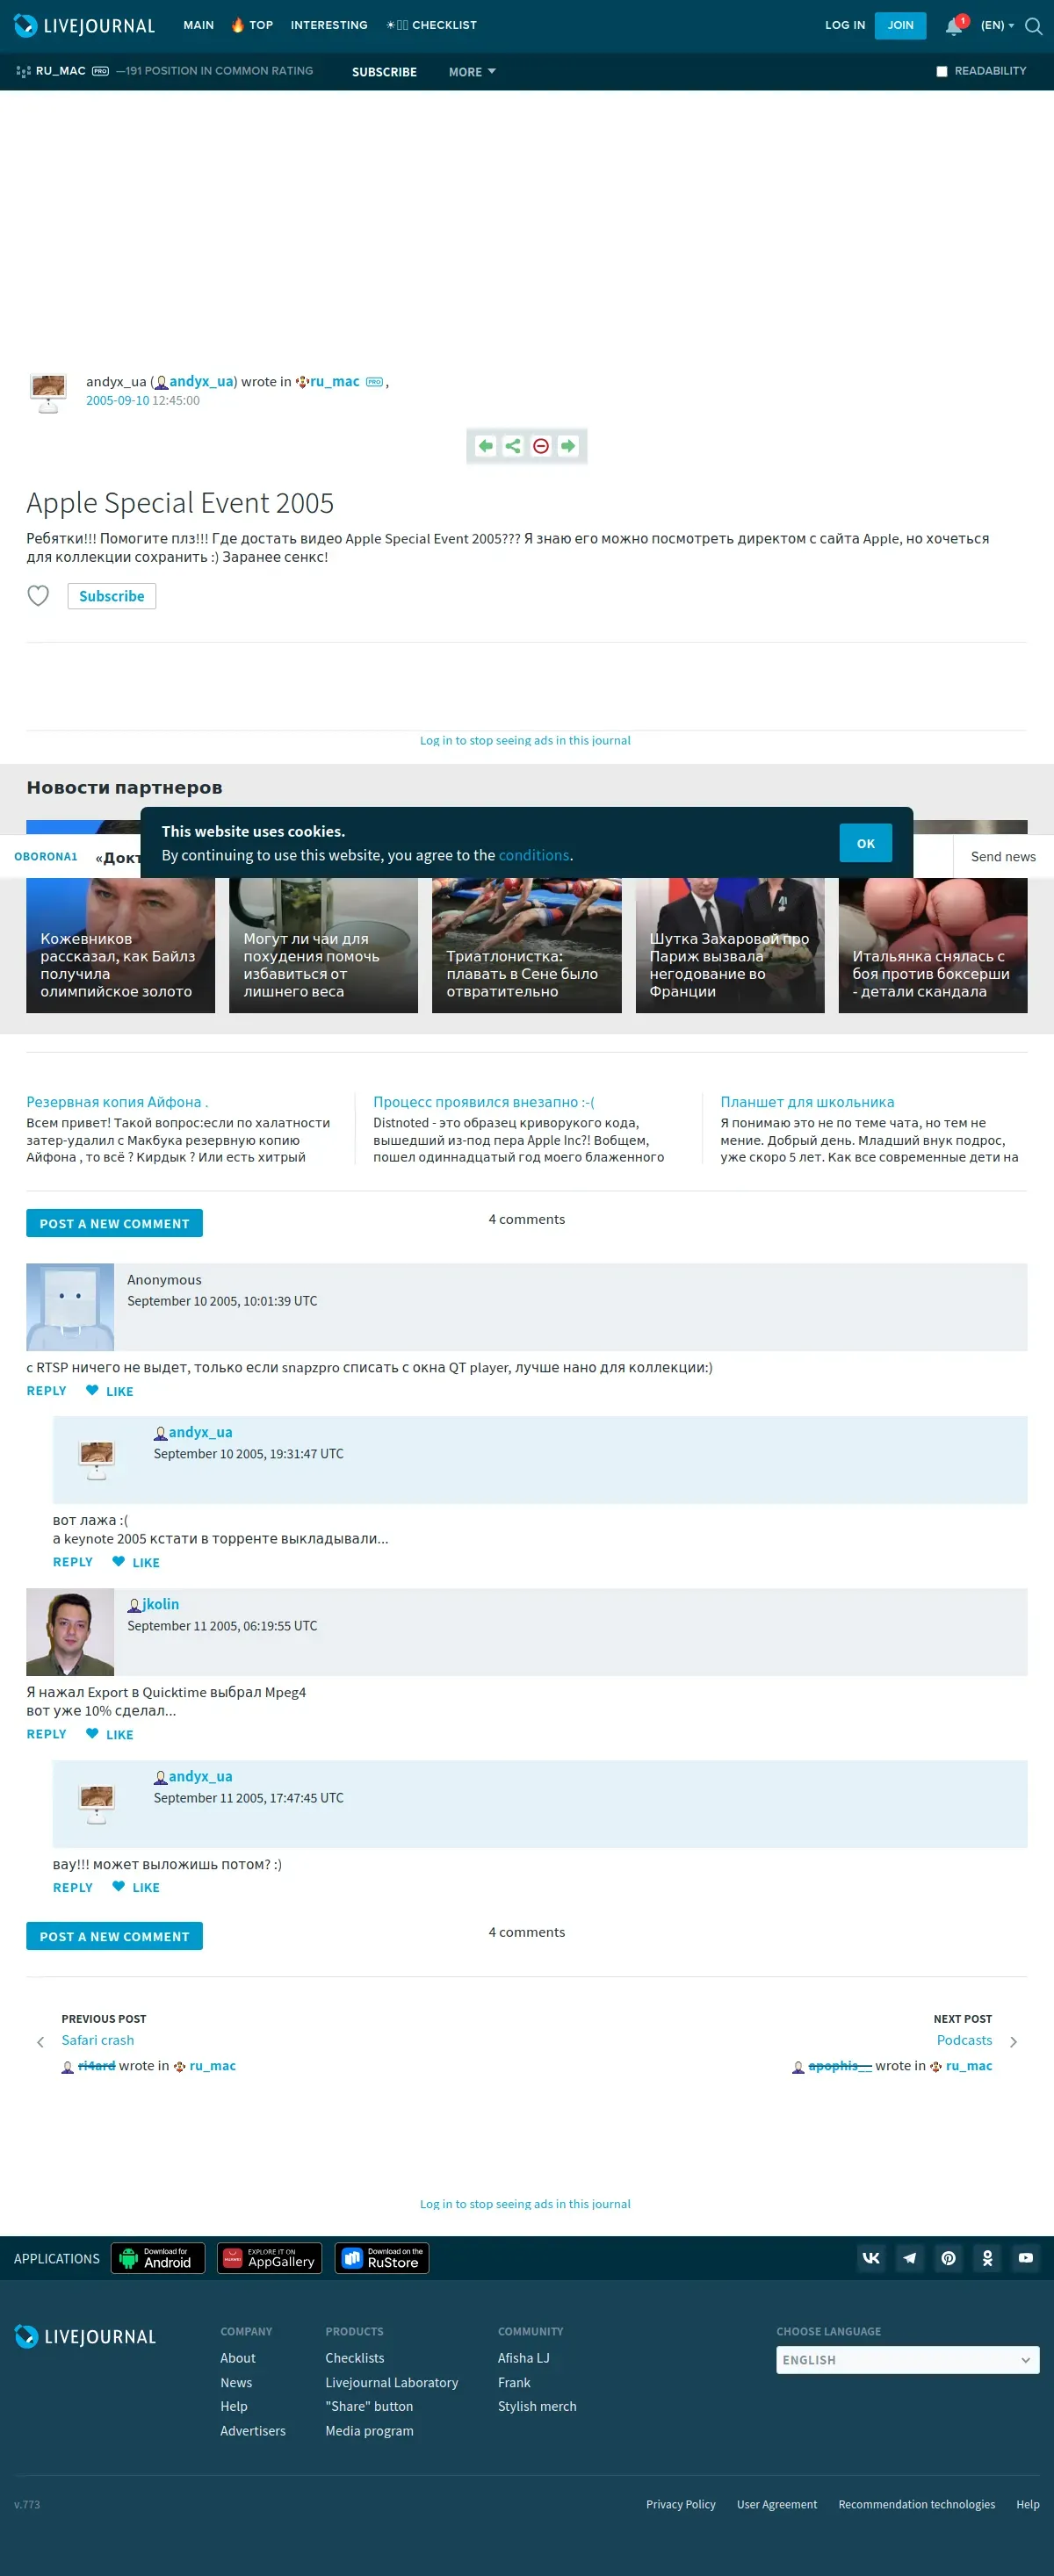This screenshot has height=2576, width=1054.
Task: Click the share icon in post toolbar
Action: [x=513, y=446]
